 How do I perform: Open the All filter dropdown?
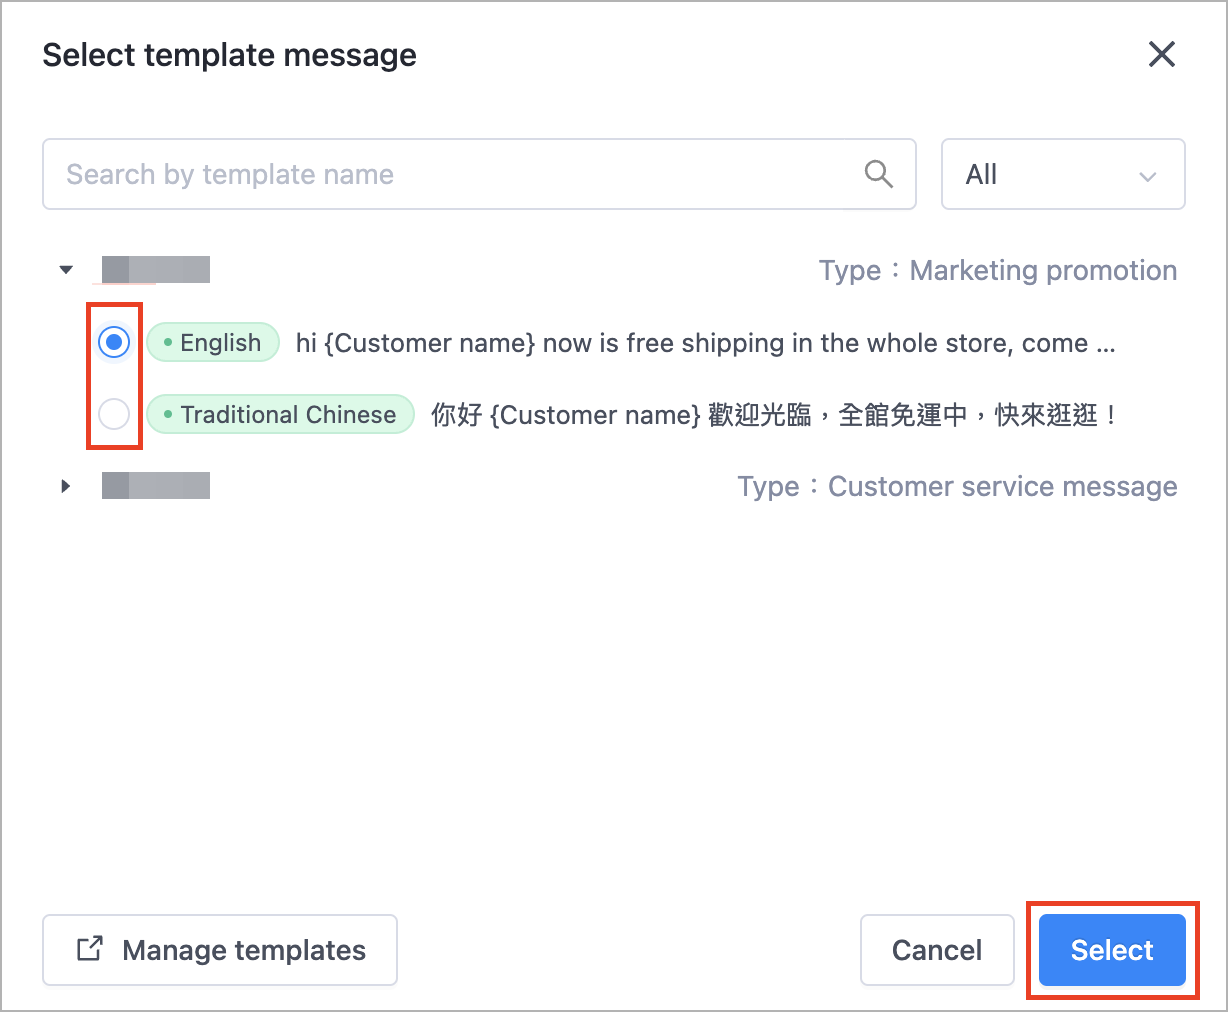pyautogui.click(x=1063, y=174)
